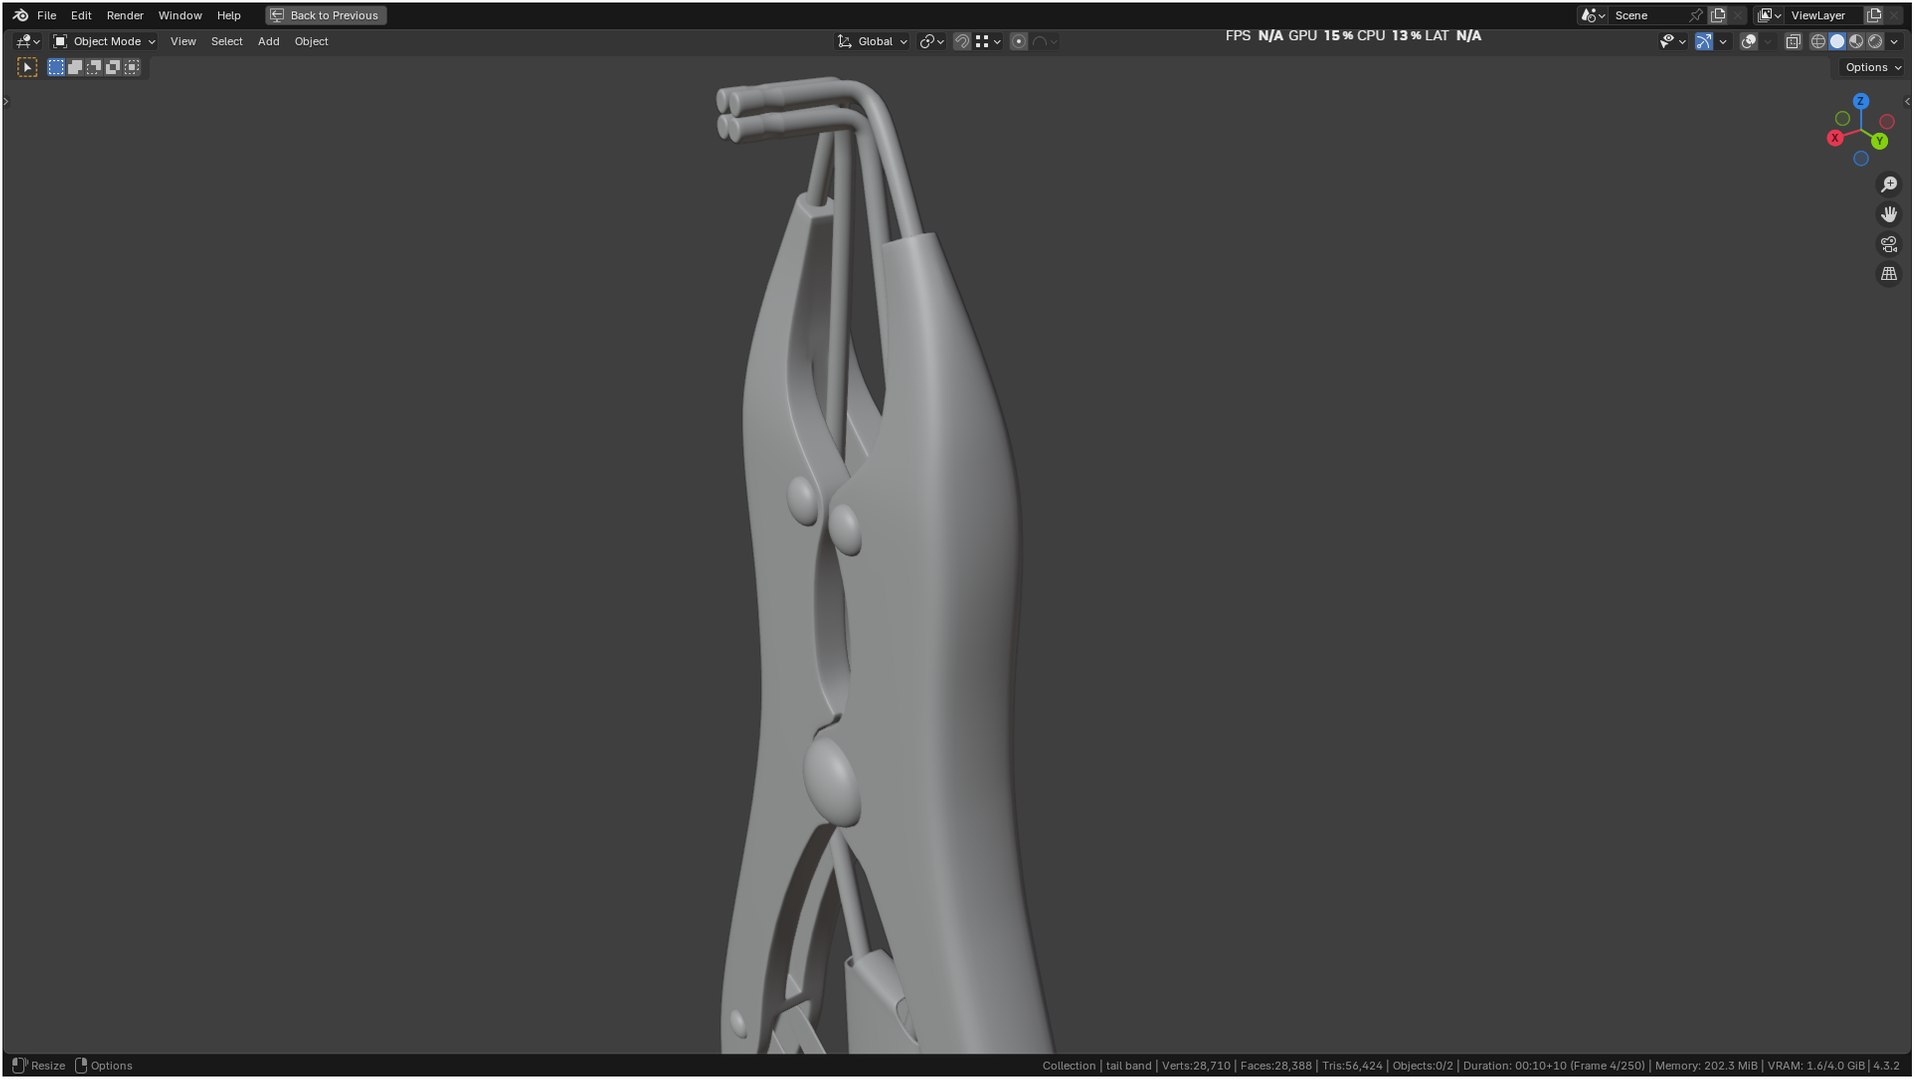Open the Global transform orientation dropdown
Image resolution: width=1915 pixels, height=1080 pixels.
coord(872,41)
